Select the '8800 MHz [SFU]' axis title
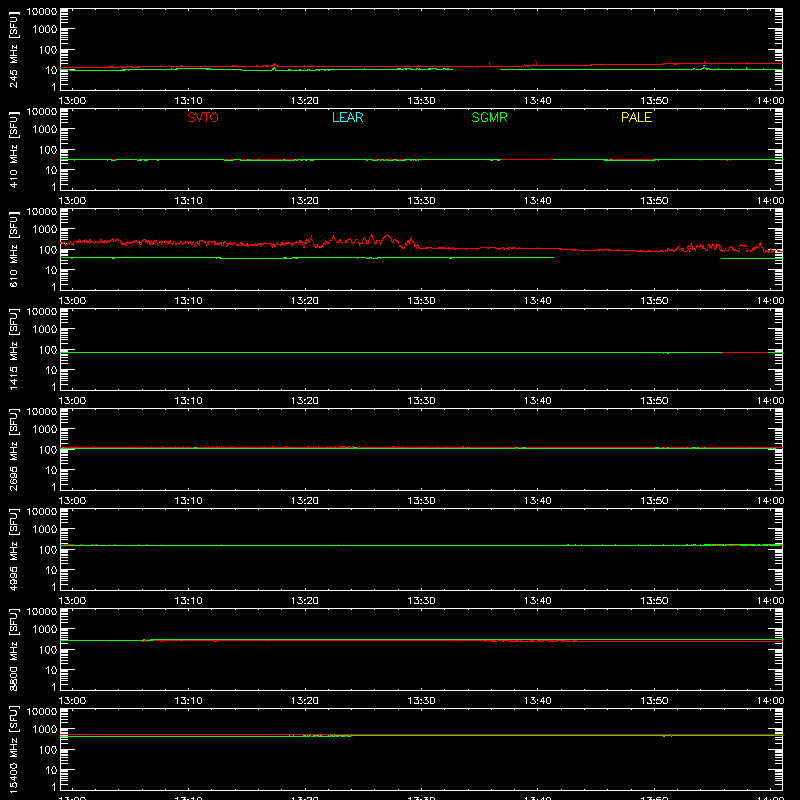 point(14,649)
